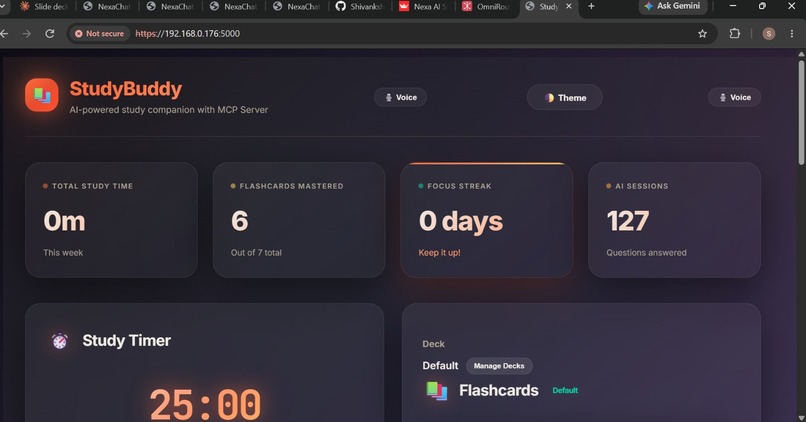
Task: Open the browser three-dot menu
Action: tap(792, 33)
